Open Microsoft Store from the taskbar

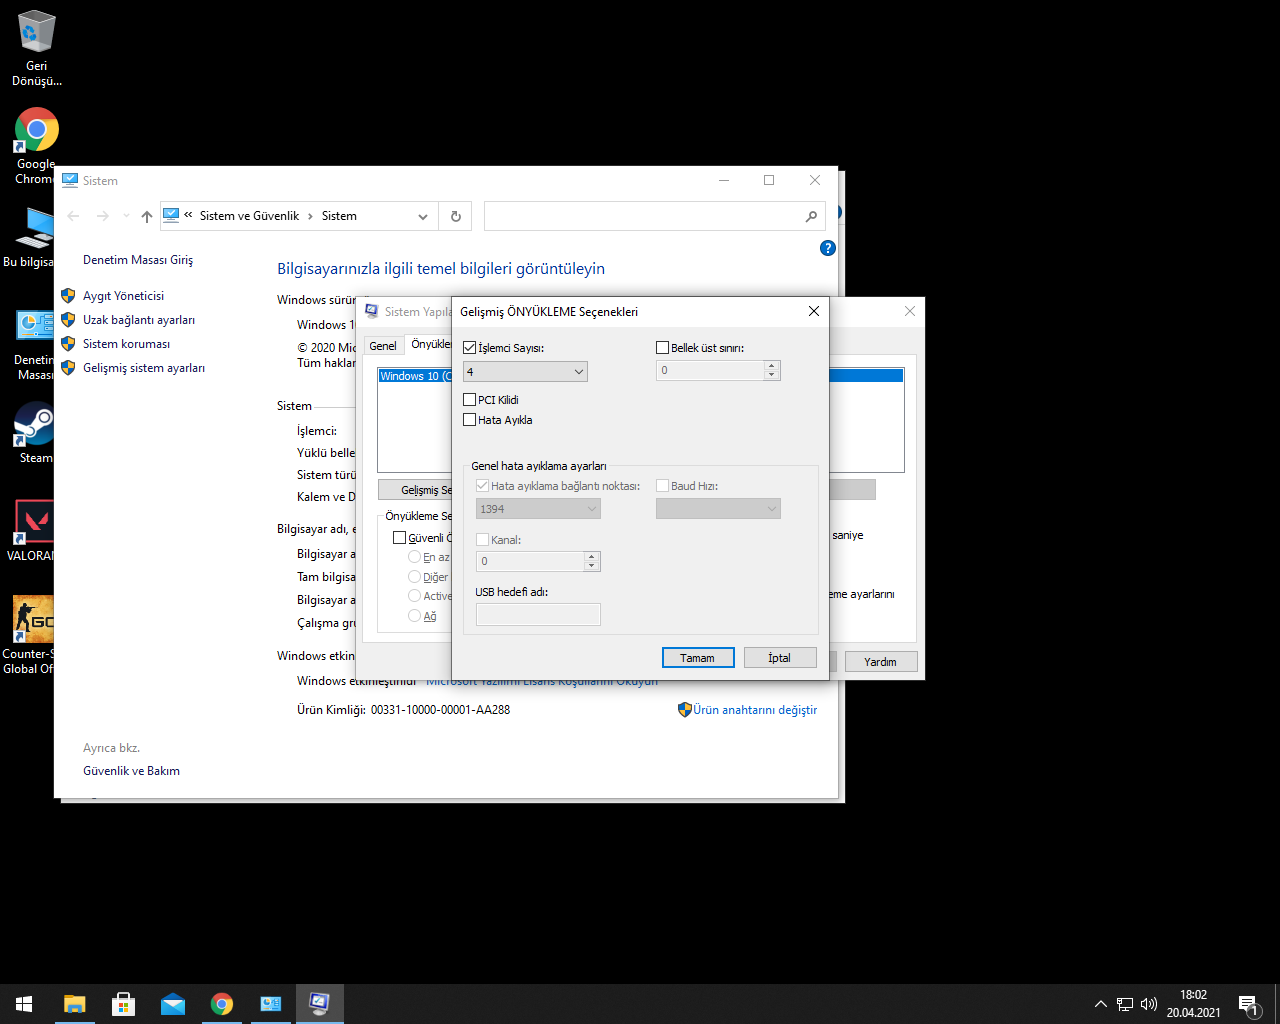coord(124,1004)
